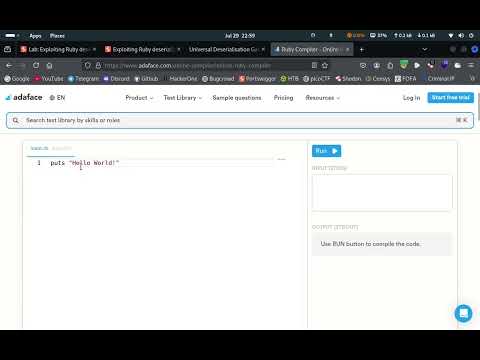Expand the Resources dropdown menu
This screenshot has width=480, height=360.
(x=322, y=98)
